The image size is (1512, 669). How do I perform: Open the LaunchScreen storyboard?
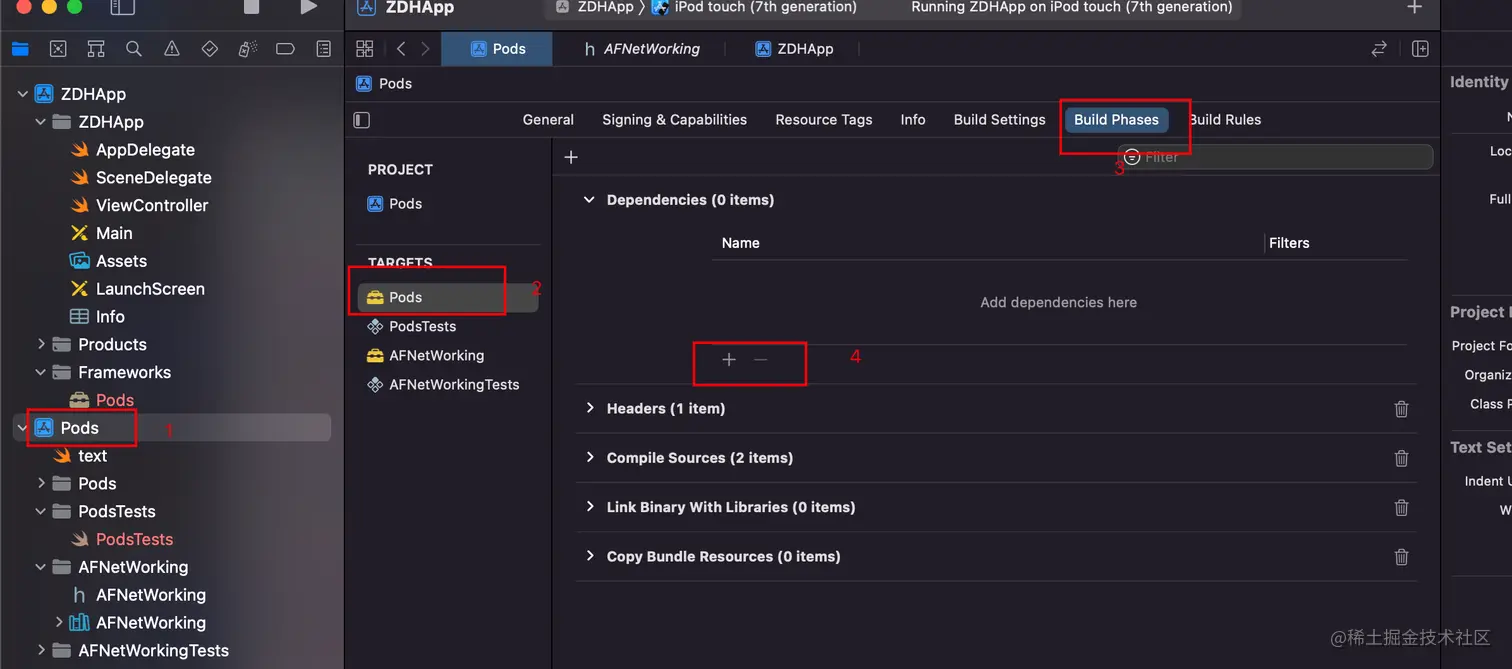pyautogui.click(x=150, y=289)
